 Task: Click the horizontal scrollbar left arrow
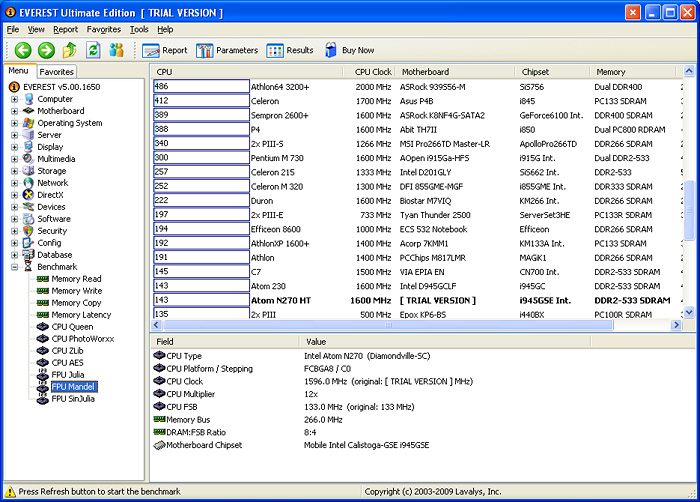[157, 325]
